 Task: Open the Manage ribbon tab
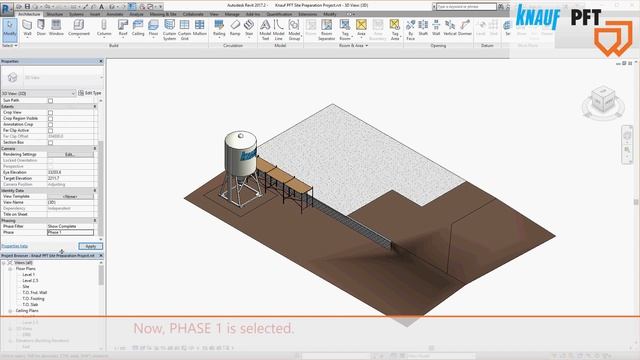(x=232, y=14)
